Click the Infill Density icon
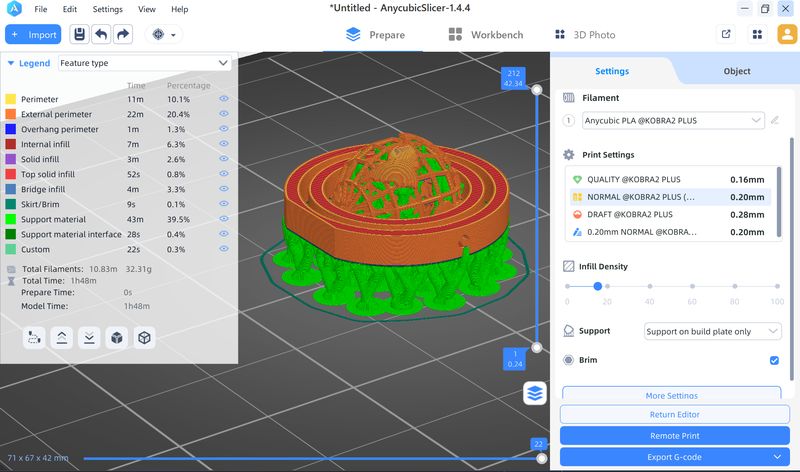 click(x=568, y=266)
